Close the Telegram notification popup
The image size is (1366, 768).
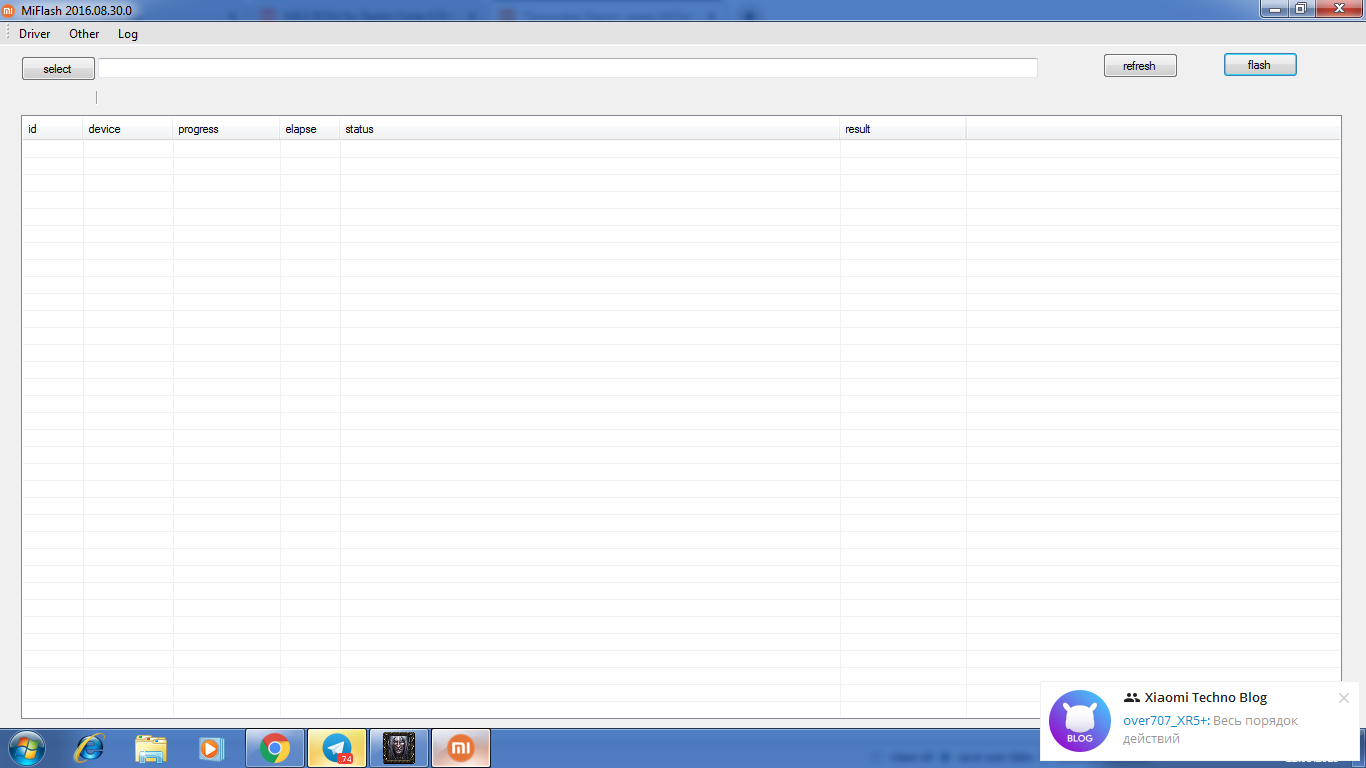[x=1344, y=698]
